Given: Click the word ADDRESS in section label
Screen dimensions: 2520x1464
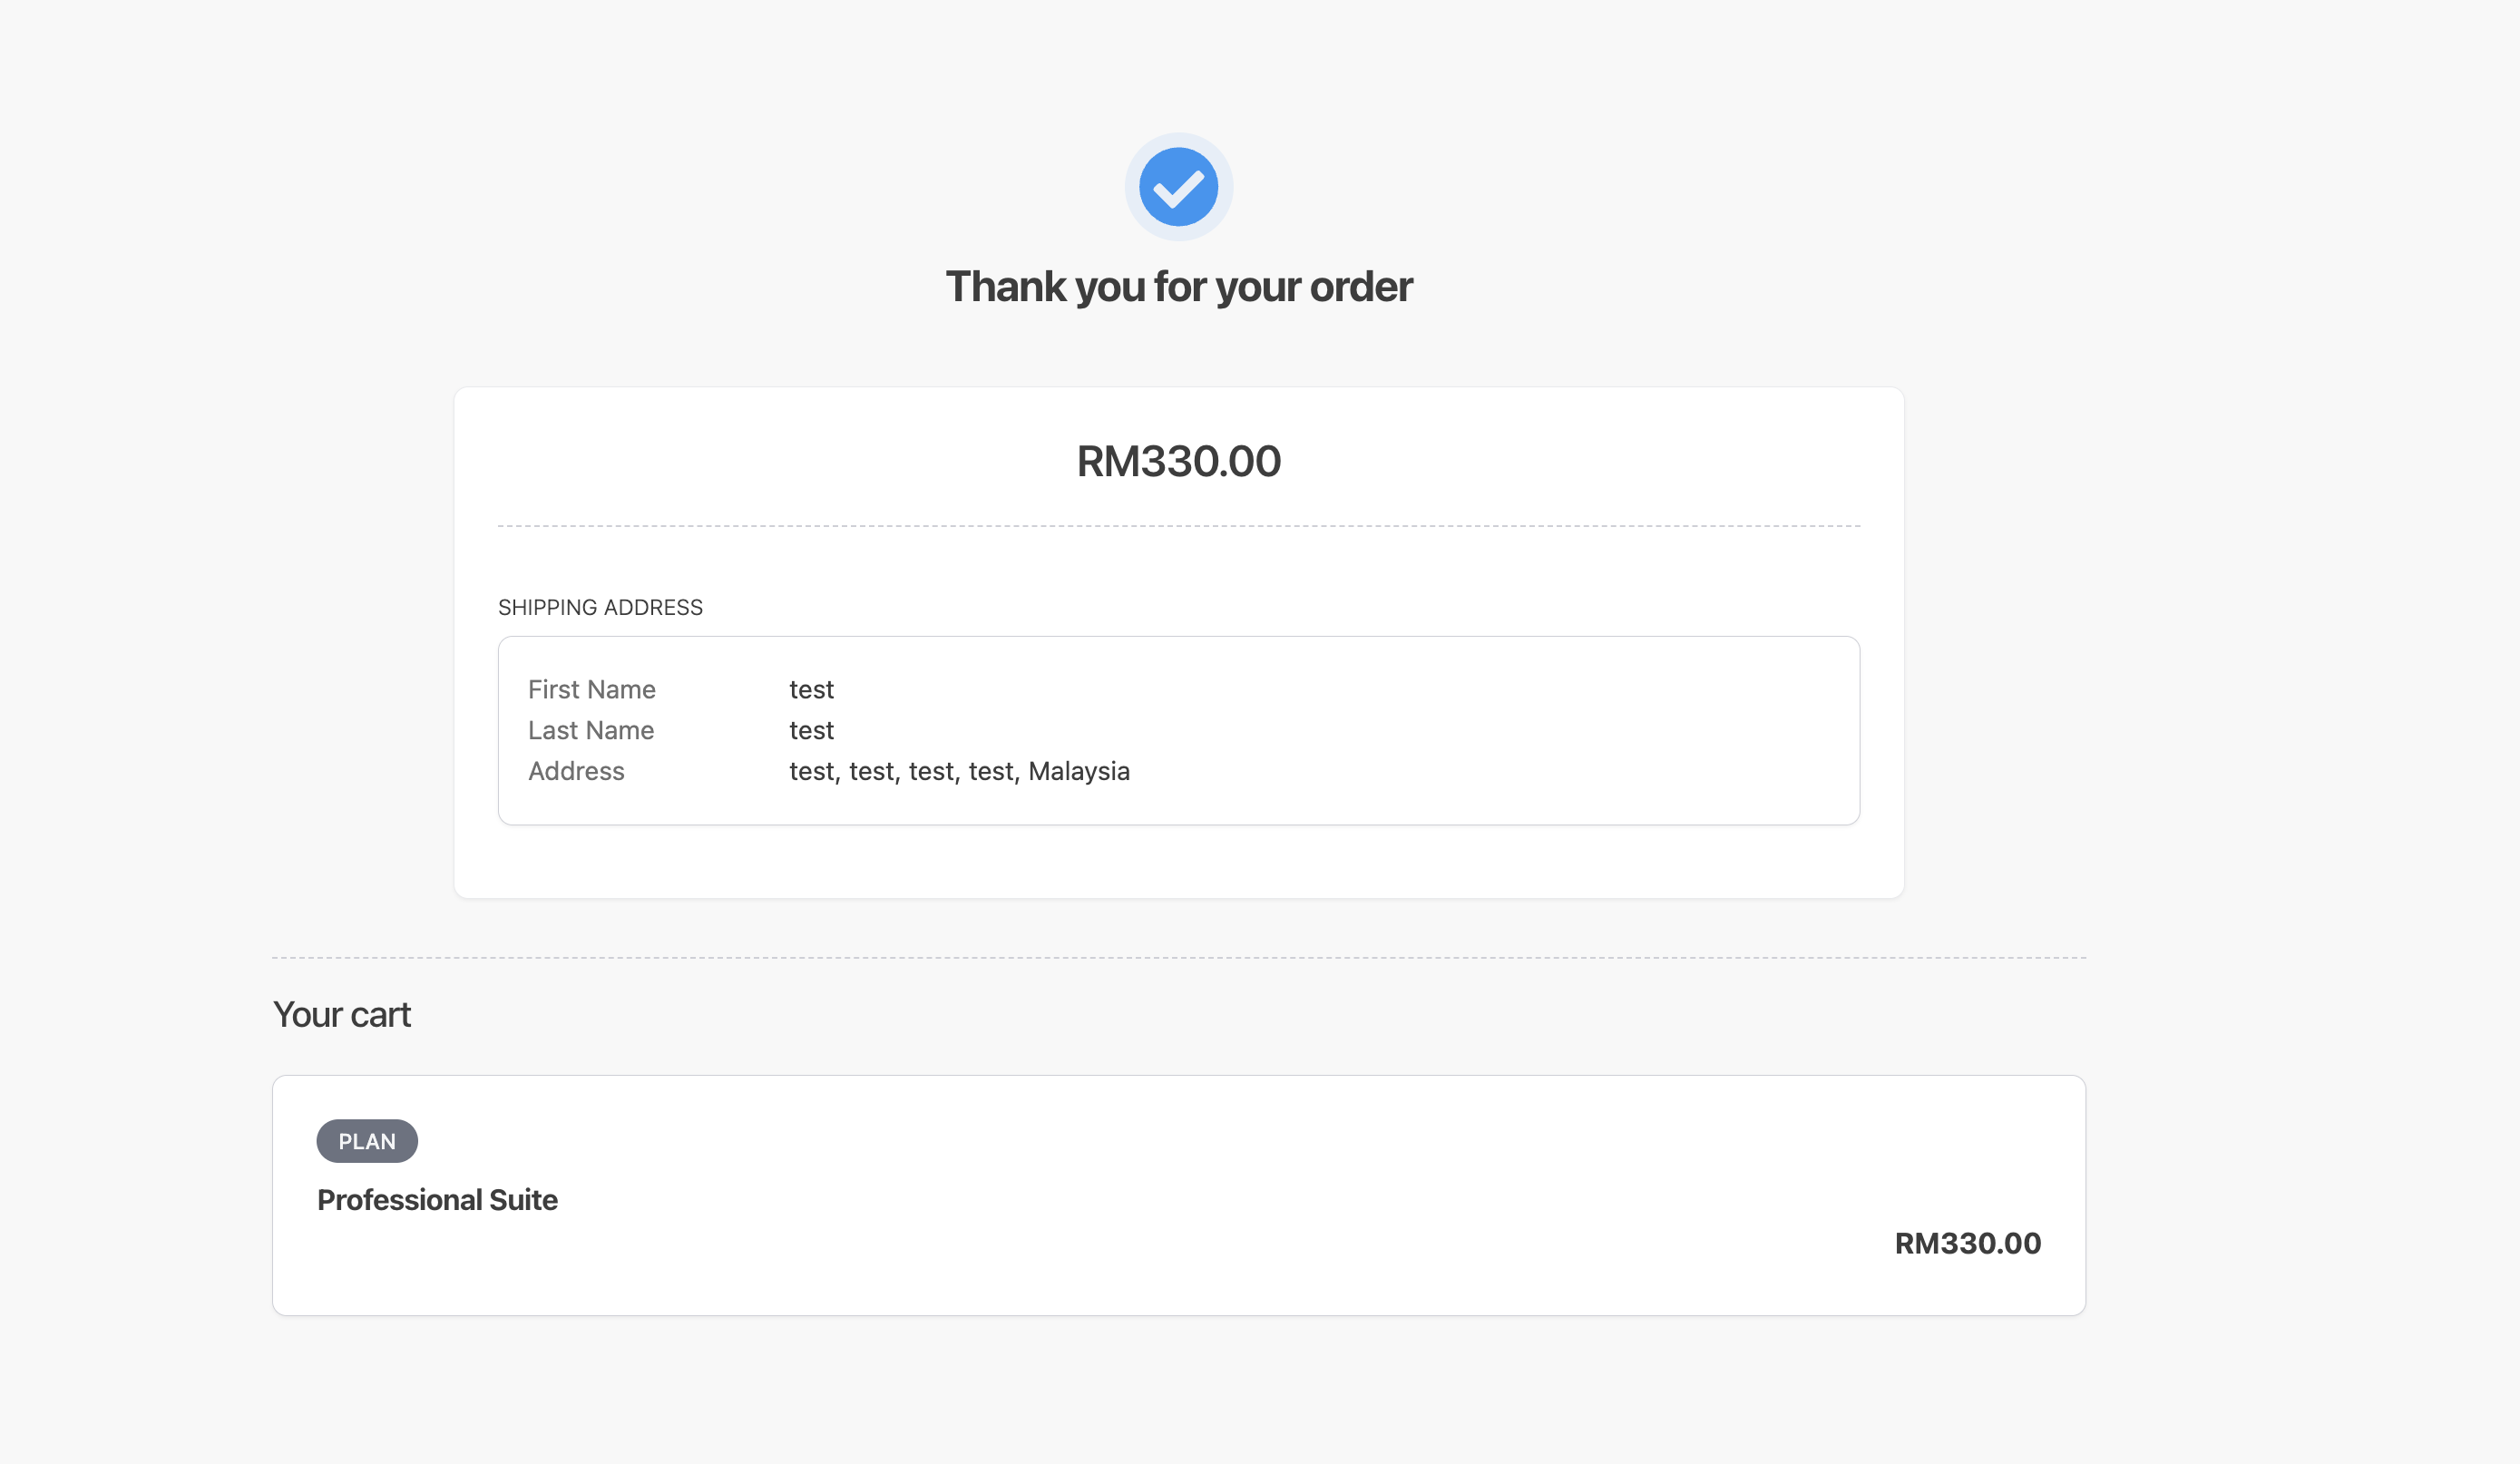Looking at the screenshot, I should click(653, 607).
